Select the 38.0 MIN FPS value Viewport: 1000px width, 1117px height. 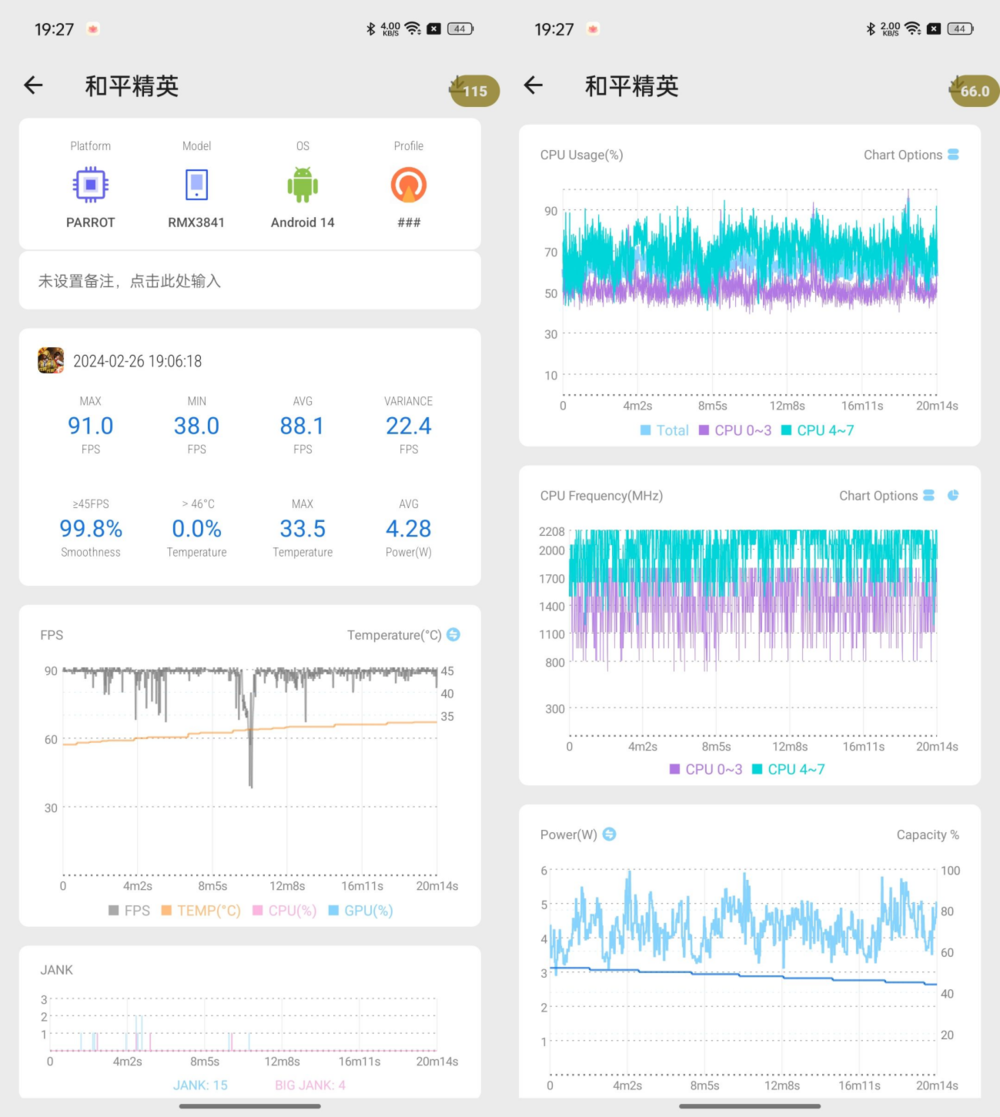coord(197,426)
